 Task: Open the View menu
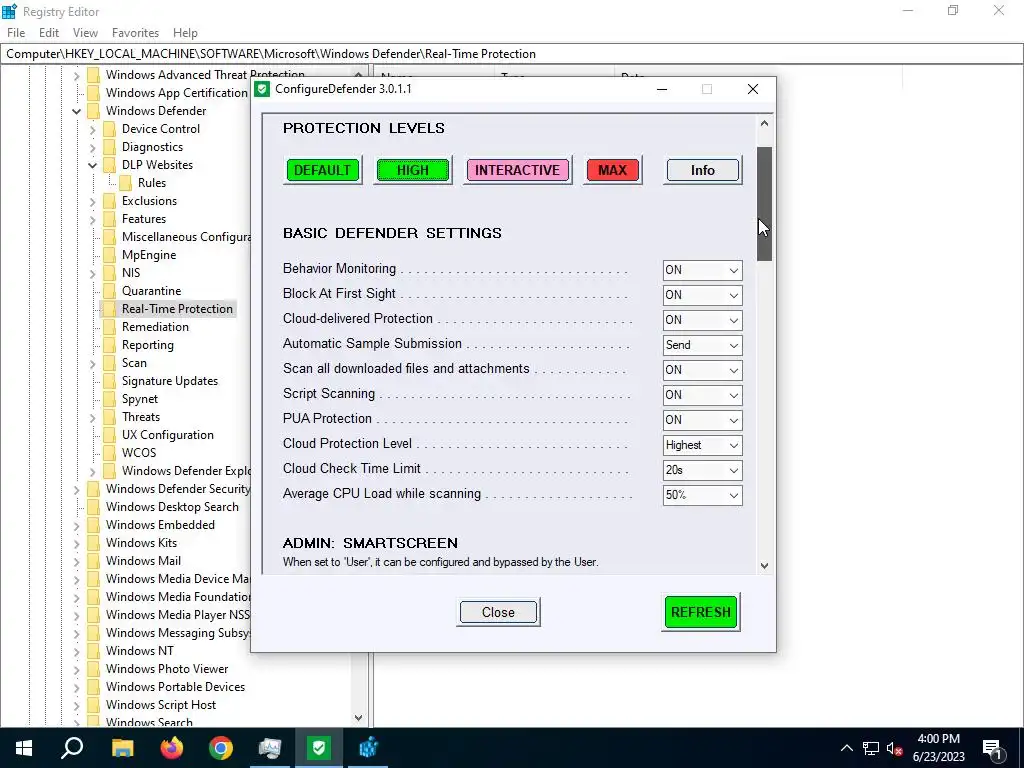click(85, 33)
